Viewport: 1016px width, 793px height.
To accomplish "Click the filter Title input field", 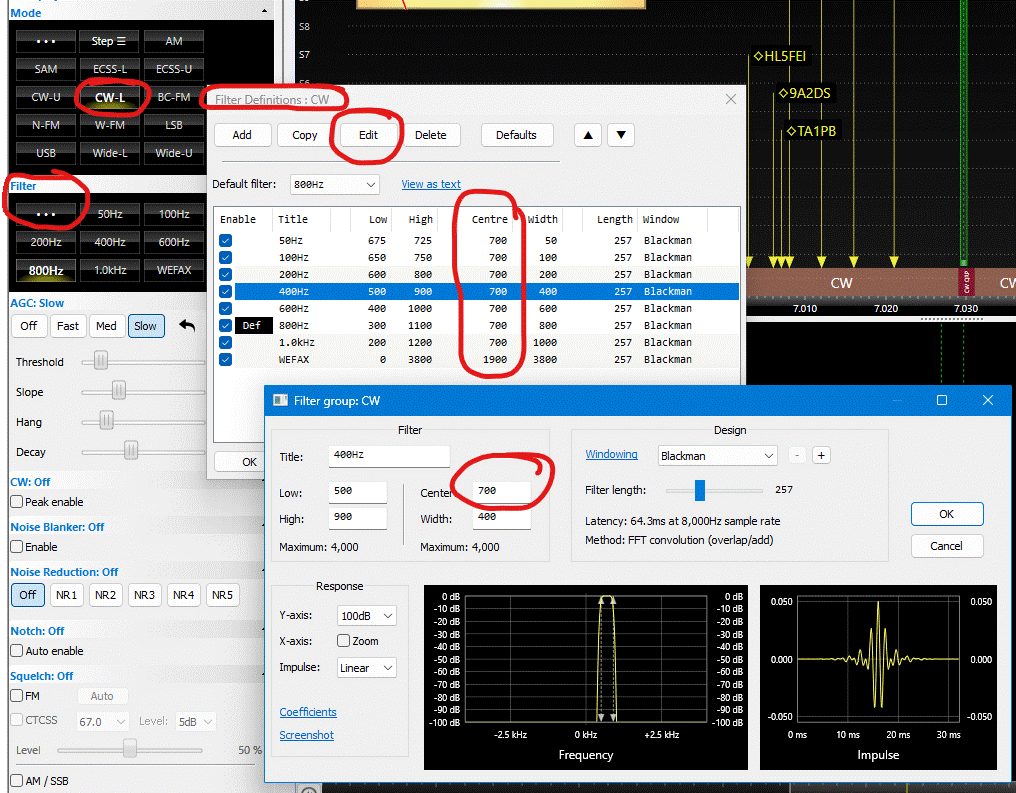I will (389, 457).
